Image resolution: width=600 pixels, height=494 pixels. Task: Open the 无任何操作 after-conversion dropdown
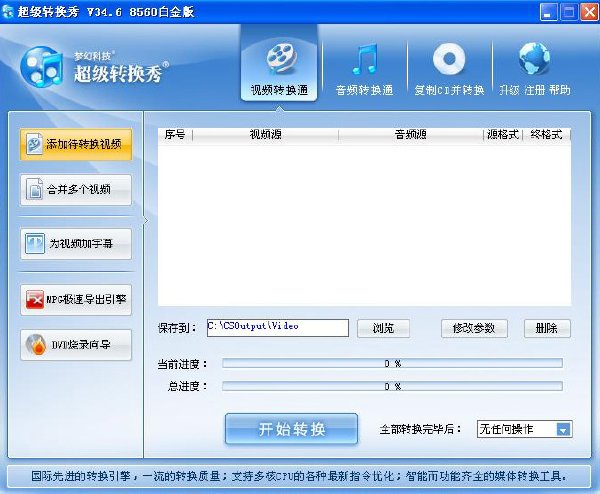pyautogui.click(x=525, y=429)
